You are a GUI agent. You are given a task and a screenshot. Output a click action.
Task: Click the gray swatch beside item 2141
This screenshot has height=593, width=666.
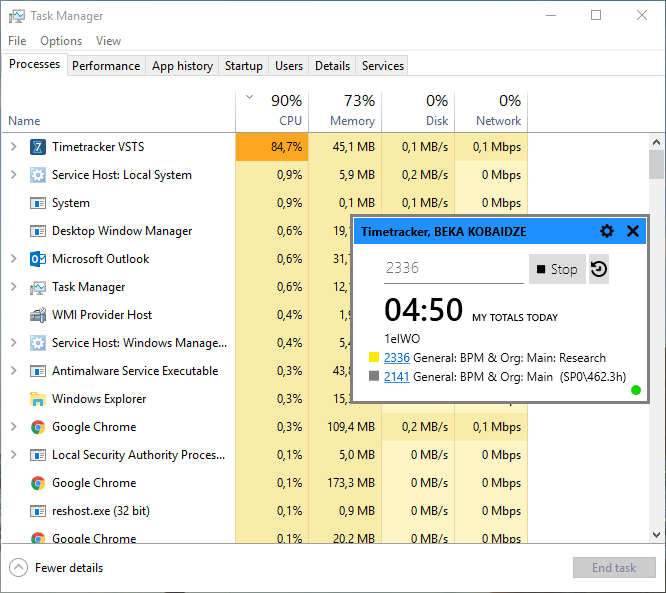click(374, 376)
